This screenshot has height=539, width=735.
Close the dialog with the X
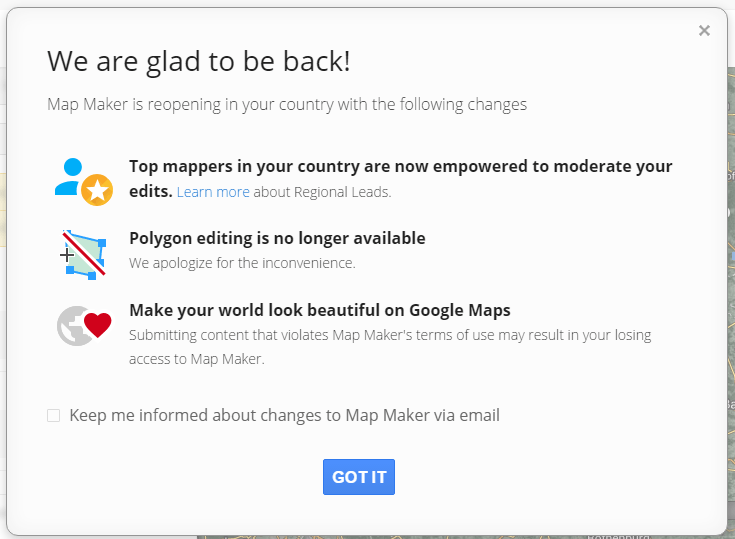coord(704,31)
